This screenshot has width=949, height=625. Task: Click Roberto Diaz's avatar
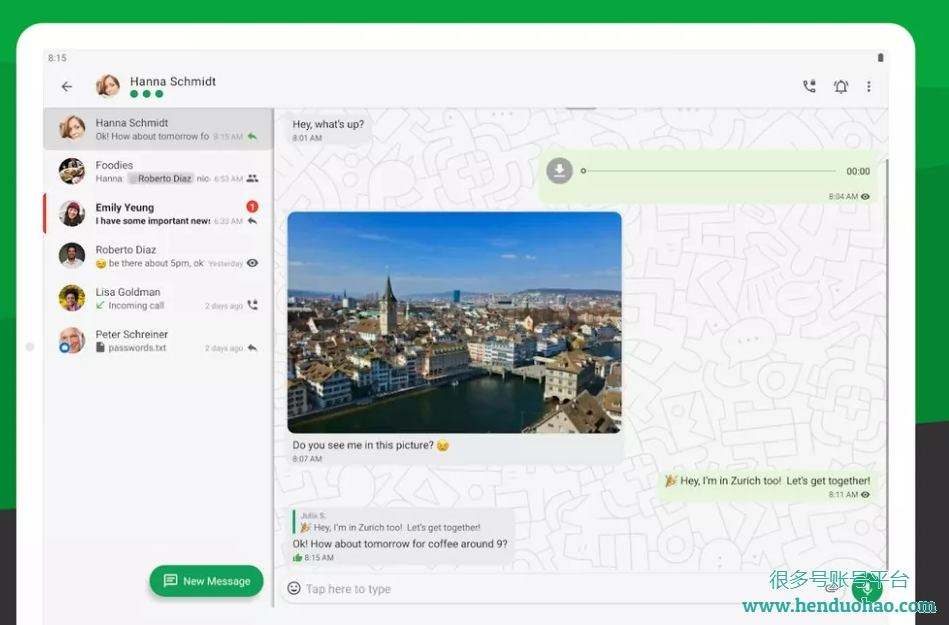pos(71,255)
